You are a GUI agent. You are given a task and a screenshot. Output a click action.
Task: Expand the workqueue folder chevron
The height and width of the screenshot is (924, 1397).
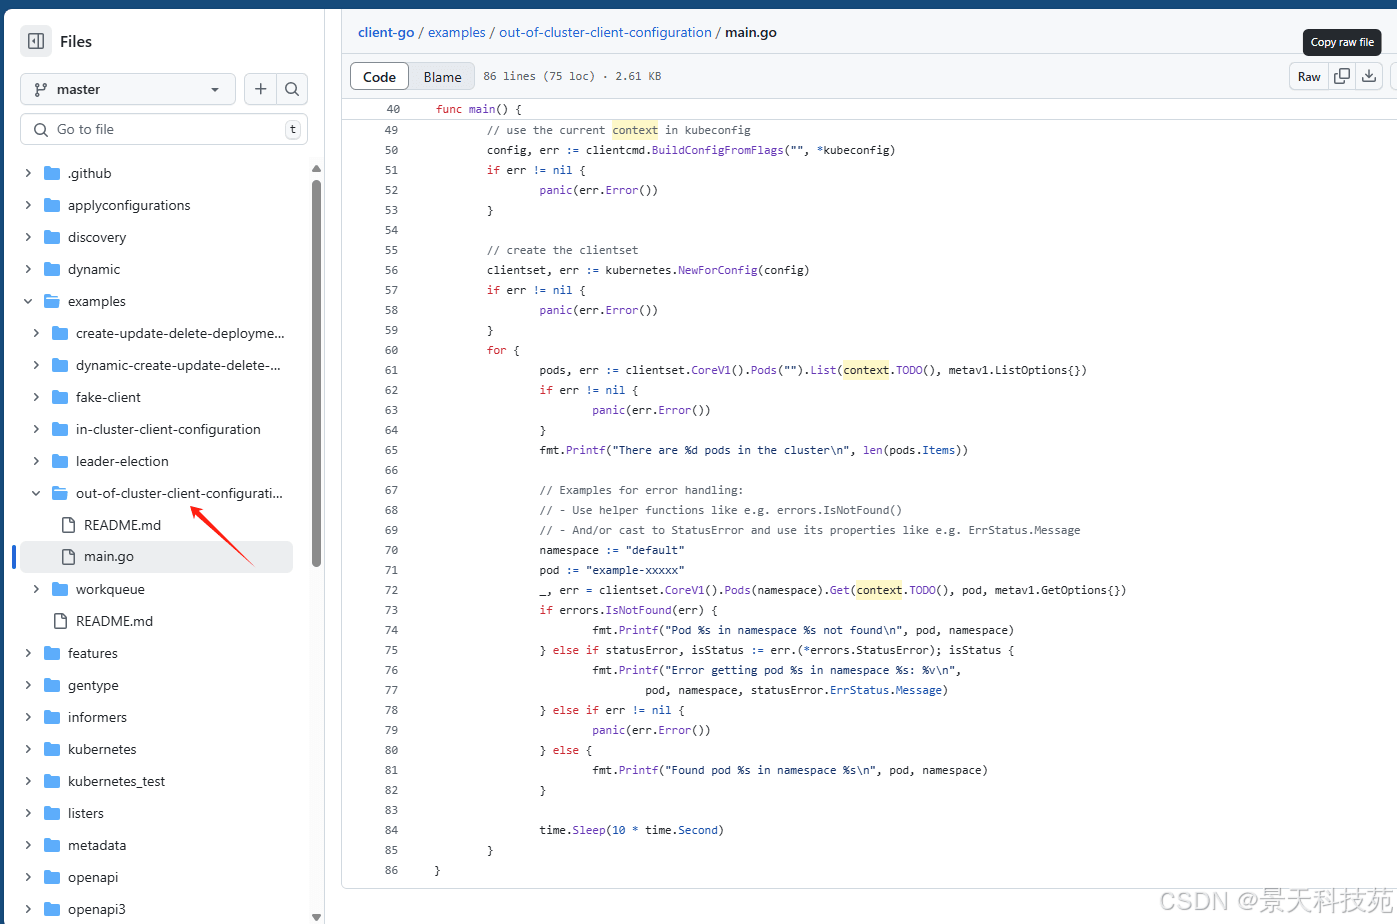(36, 589)
